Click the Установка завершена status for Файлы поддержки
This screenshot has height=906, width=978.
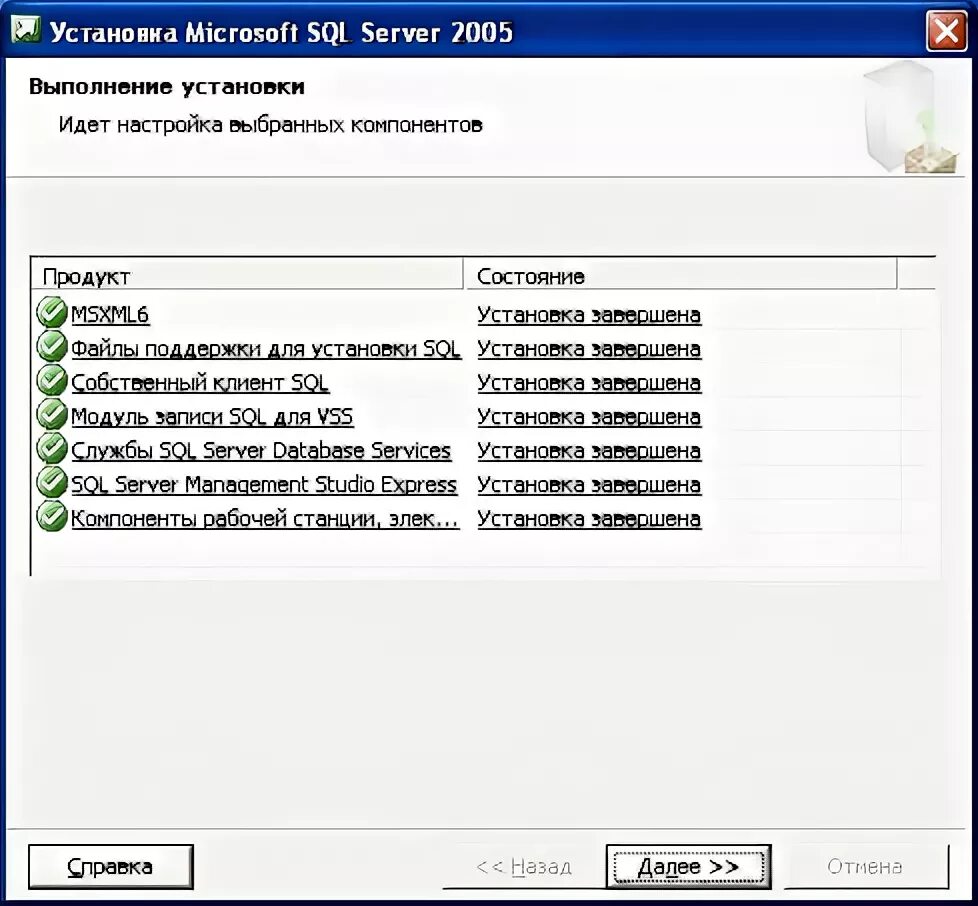589,349
